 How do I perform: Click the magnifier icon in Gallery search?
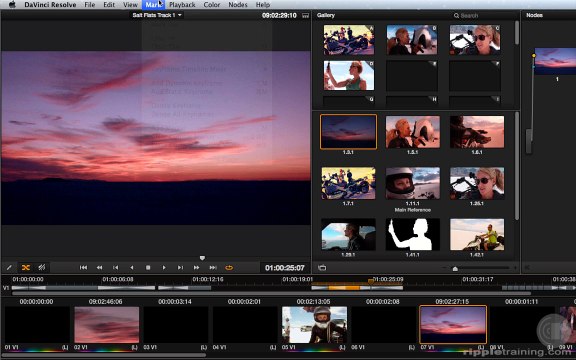[456, 15]
